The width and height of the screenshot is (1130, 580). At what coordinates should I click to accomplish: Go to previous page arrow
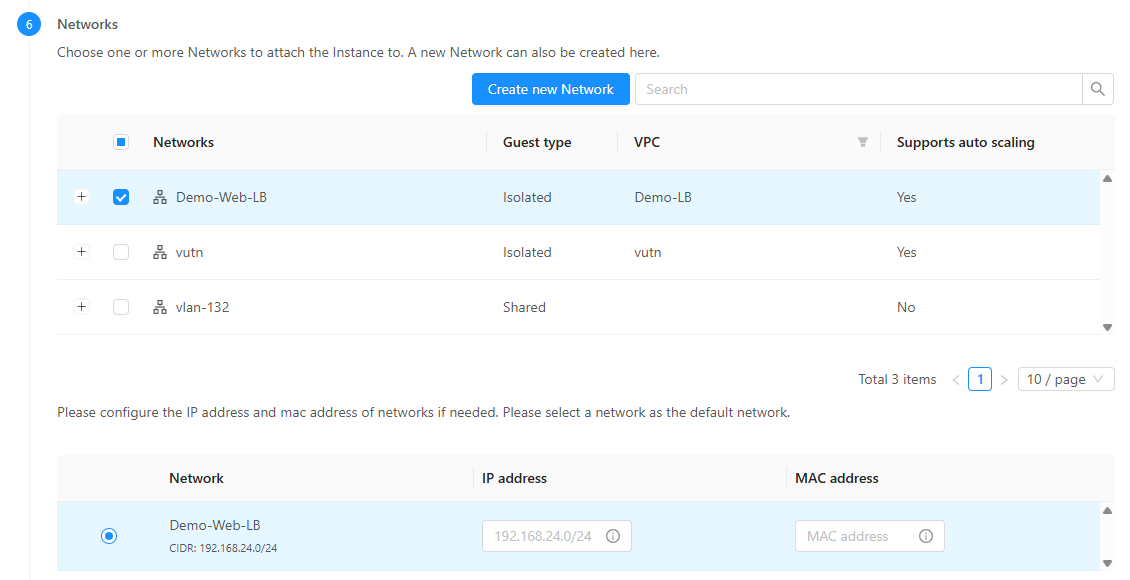click(956, 380)
